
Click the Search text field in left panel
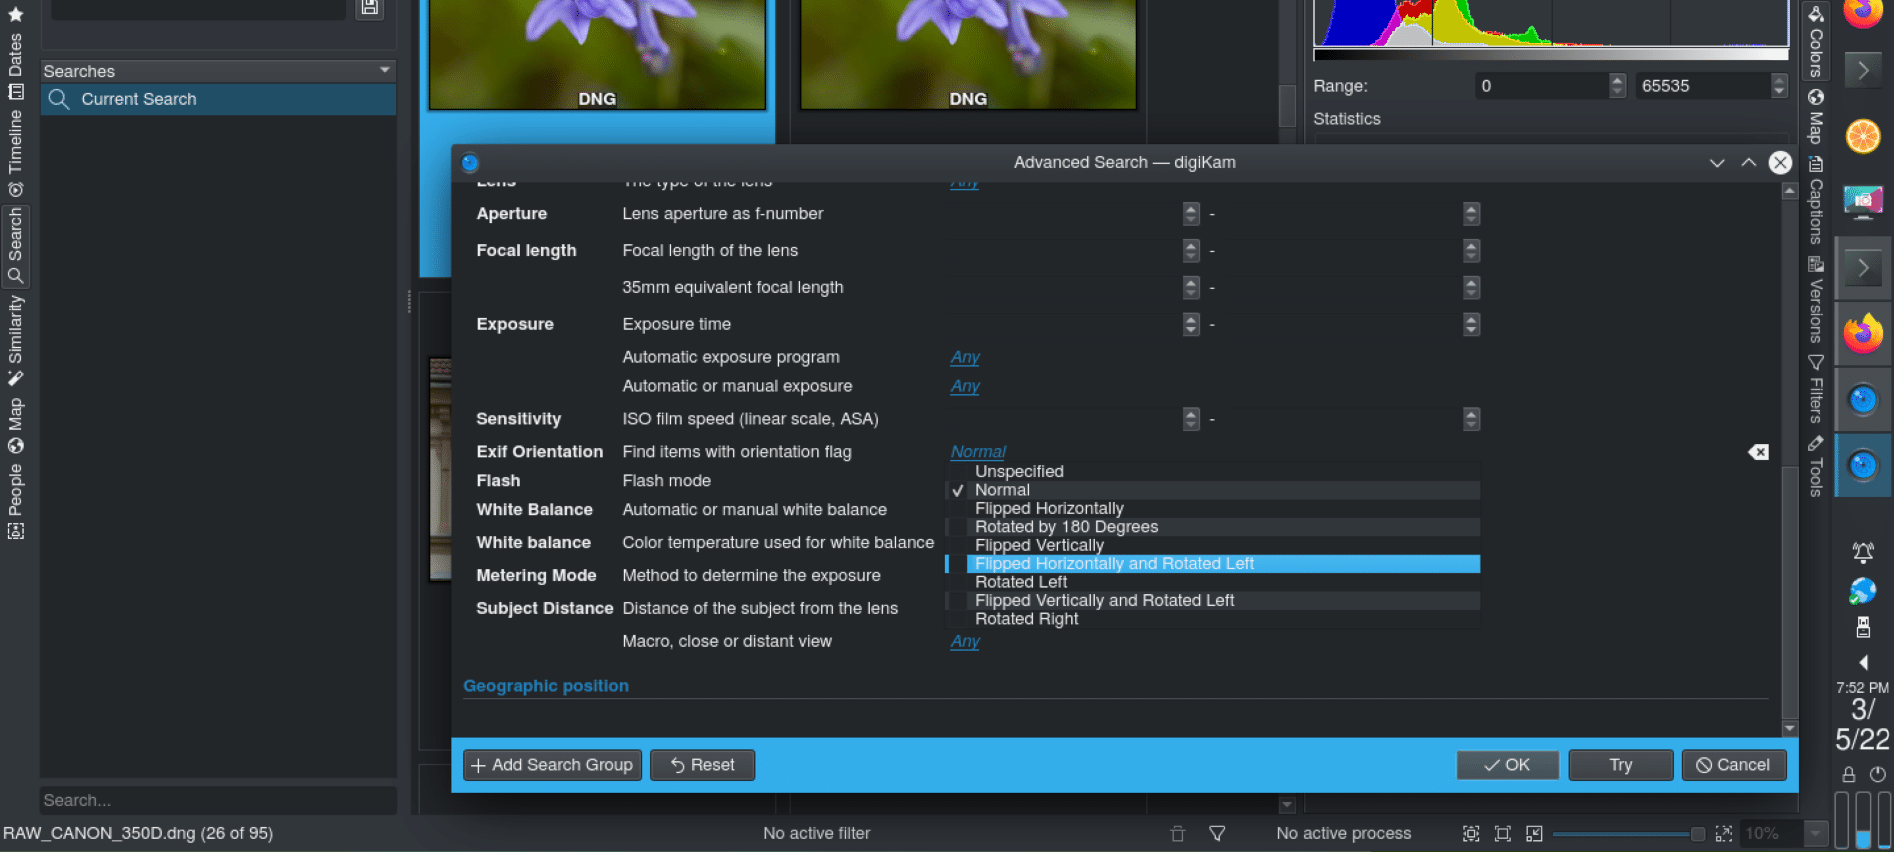click(218, 800)
